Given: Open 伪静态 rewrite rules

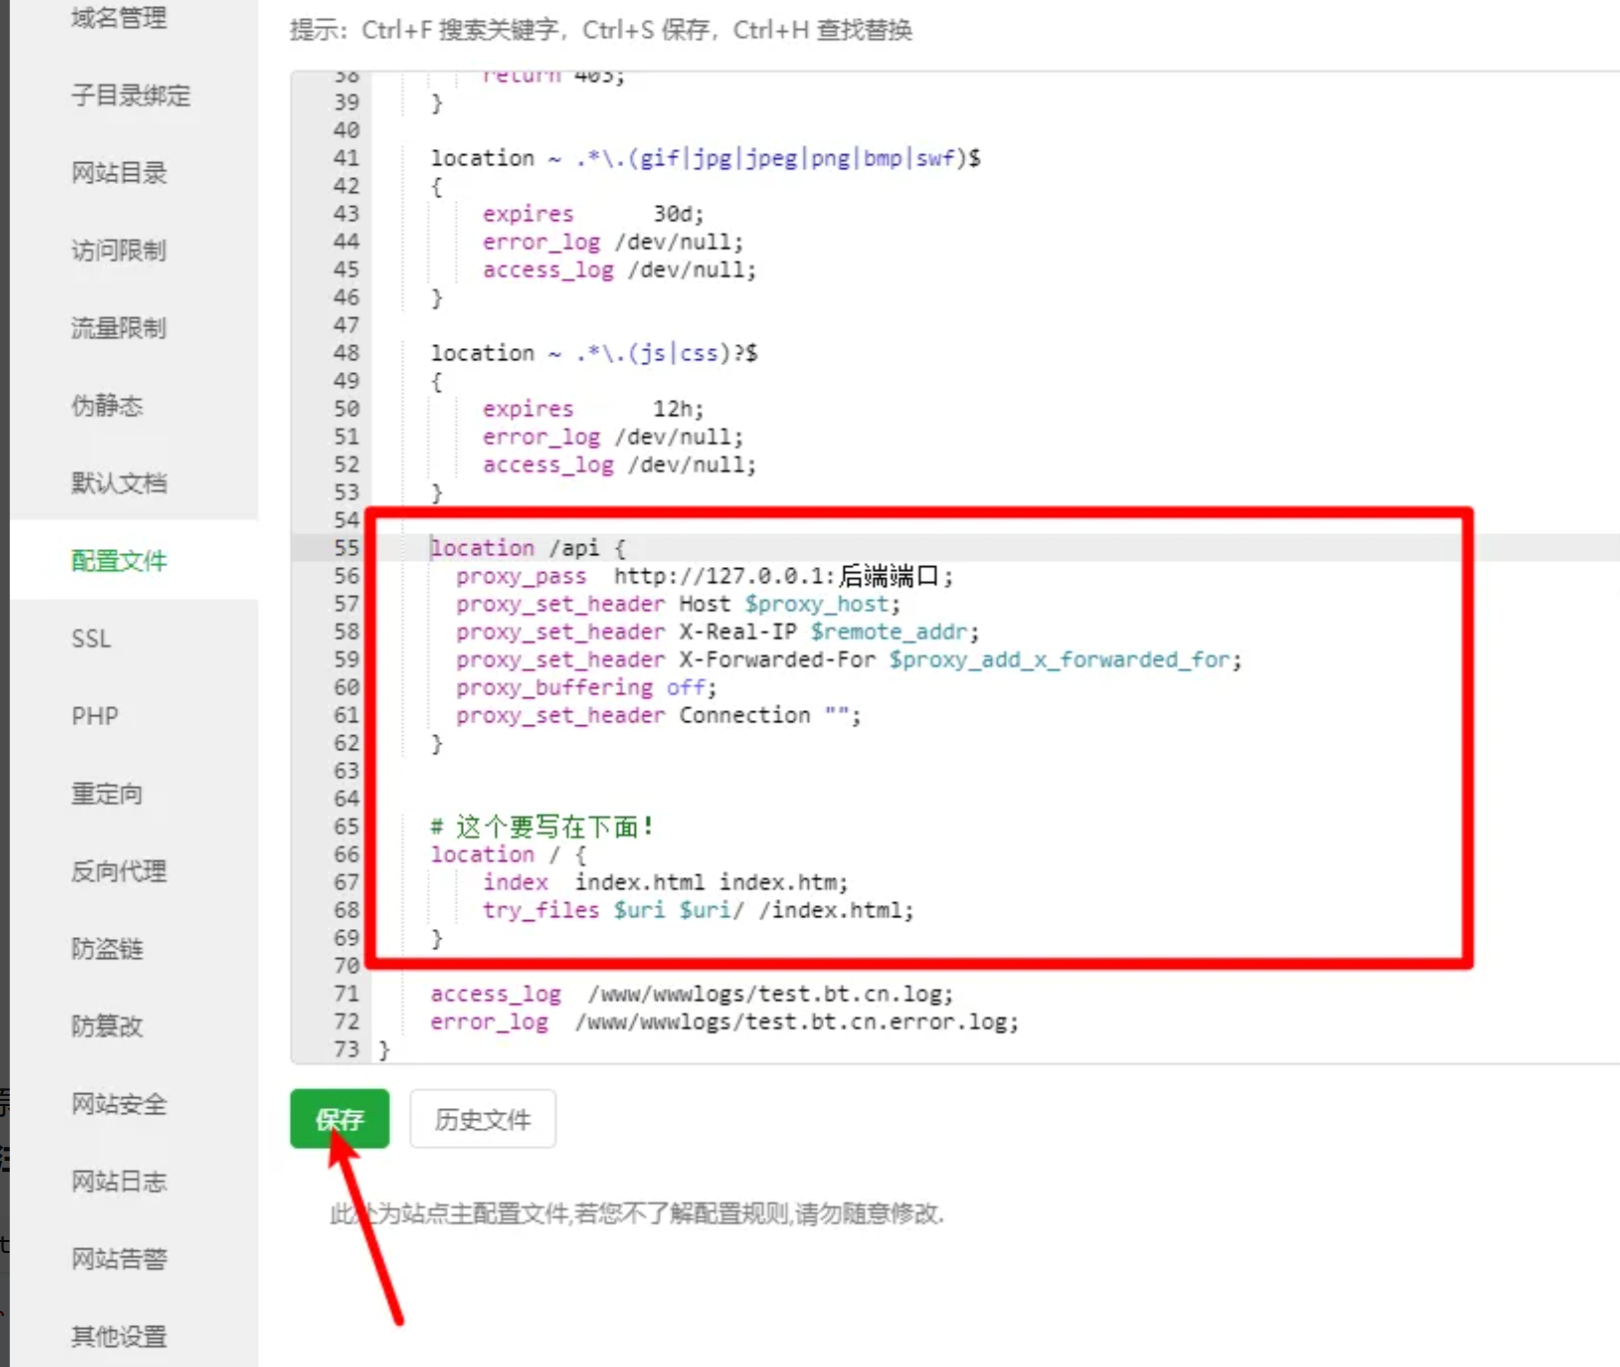Looking at the screenshot, I should coord(105,406).
